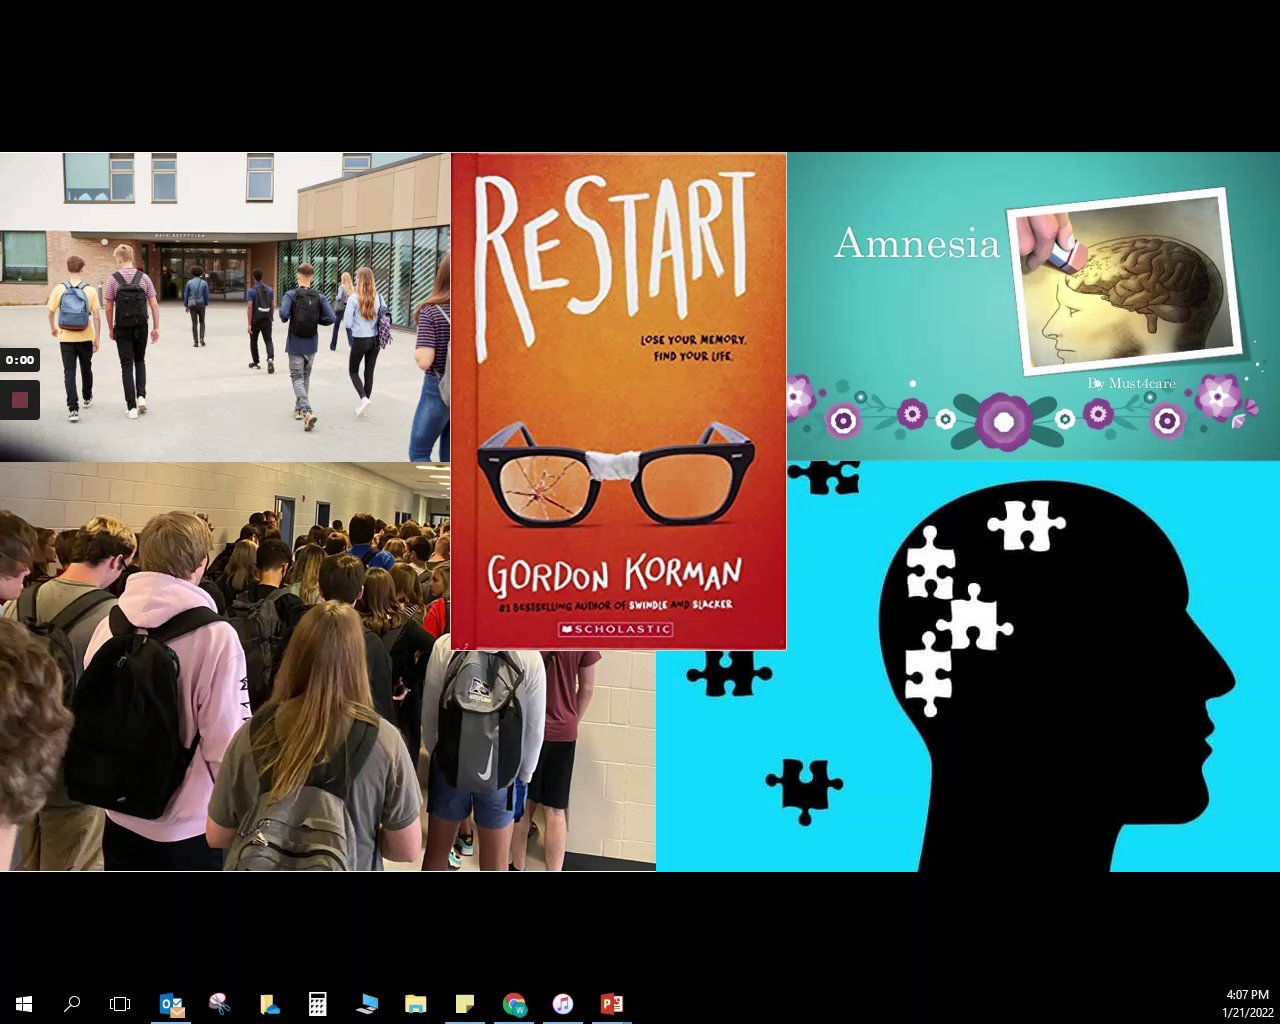Select the Restart book cover image
The image size is (1280, 1024).
click(x=618, y=401)
